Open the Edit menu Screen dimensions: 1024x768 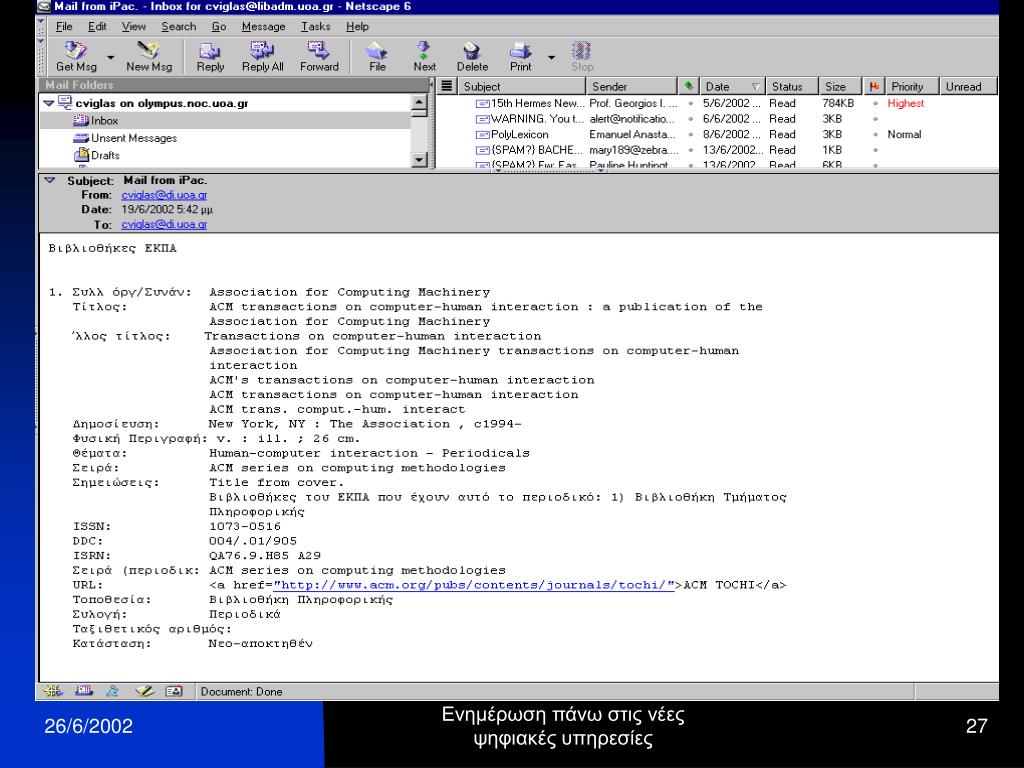pos(97,26)
